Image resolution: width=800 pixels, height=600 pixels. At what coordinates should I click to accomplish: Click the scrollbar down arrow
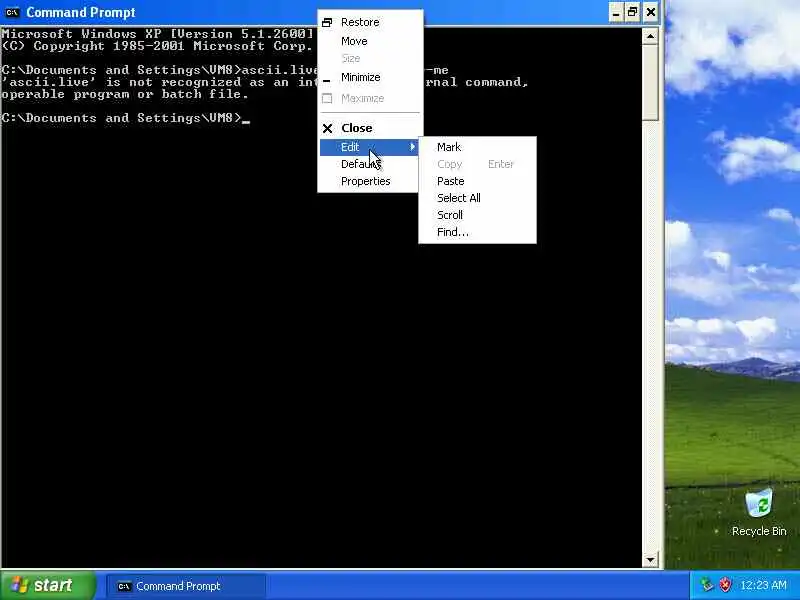click(650, 560)
